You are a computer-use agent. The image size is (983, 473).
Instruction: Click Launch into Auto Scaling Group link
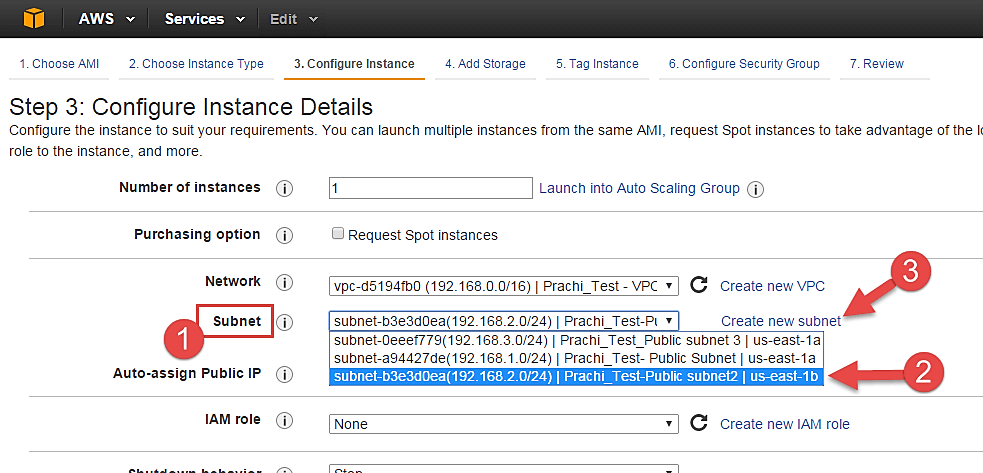[639, 188]
